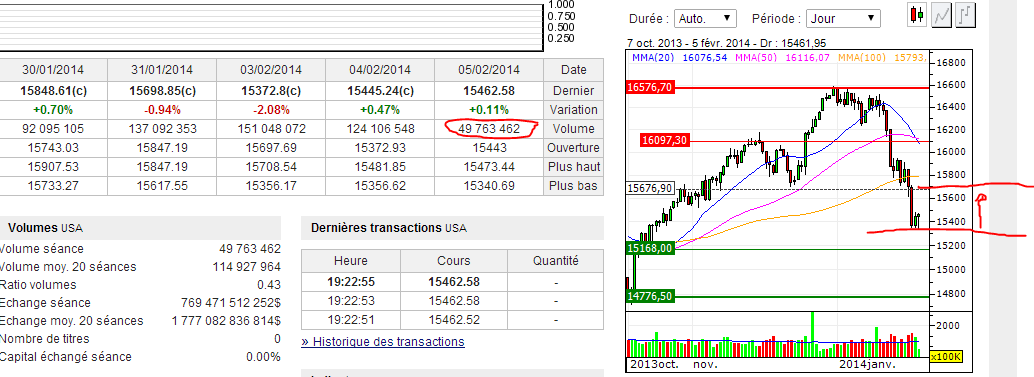The height and width of the screenshot is (377, 1034).
Task: Click the volume value 124 106 548
Action: point(380,129)
